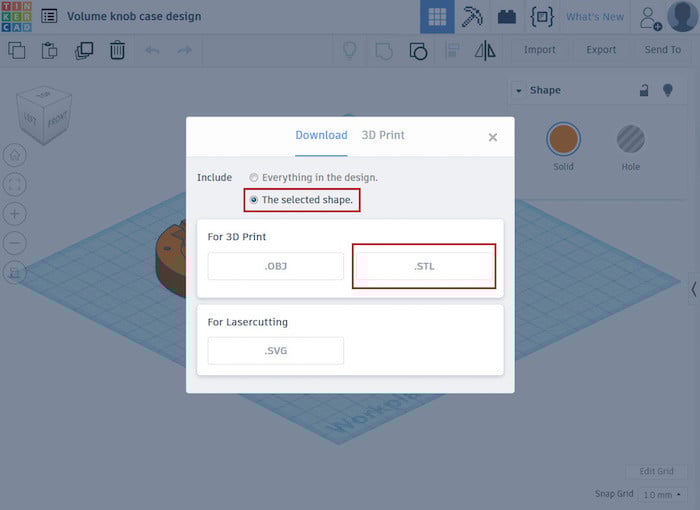Click the Duplicate and repeat icon
700x510 pixels.
[x=84, y=50]
